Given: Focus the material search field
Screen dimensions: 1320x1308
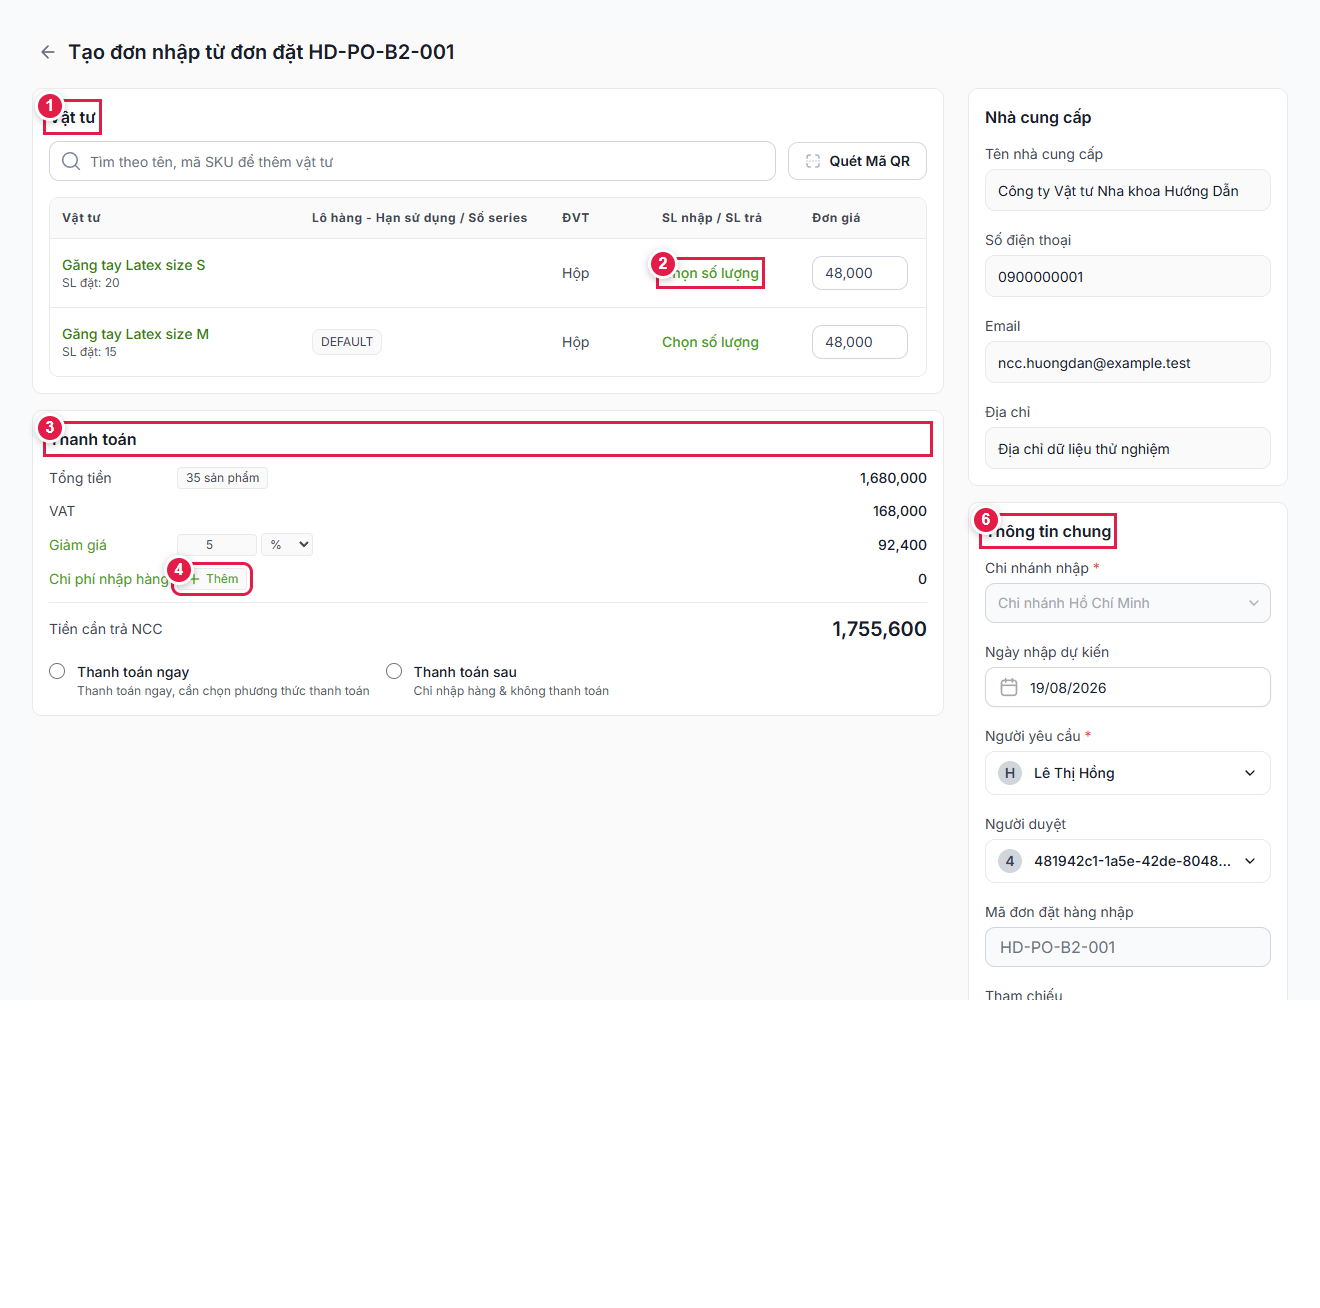Looking at the screenshot, I should 412,161.
